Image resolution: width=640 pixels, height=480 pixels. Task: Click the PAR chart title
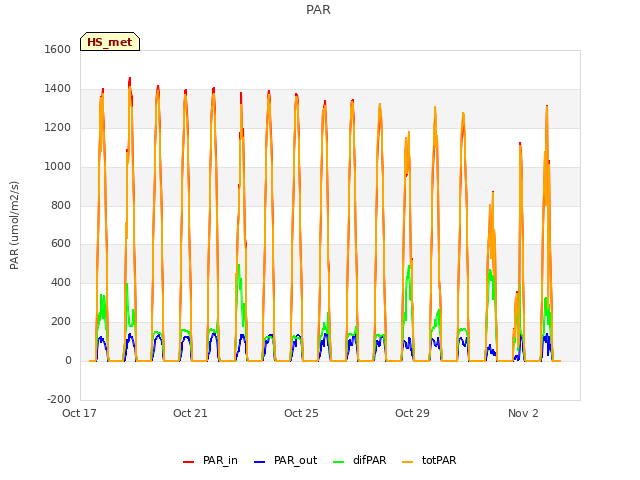point(318,10)
